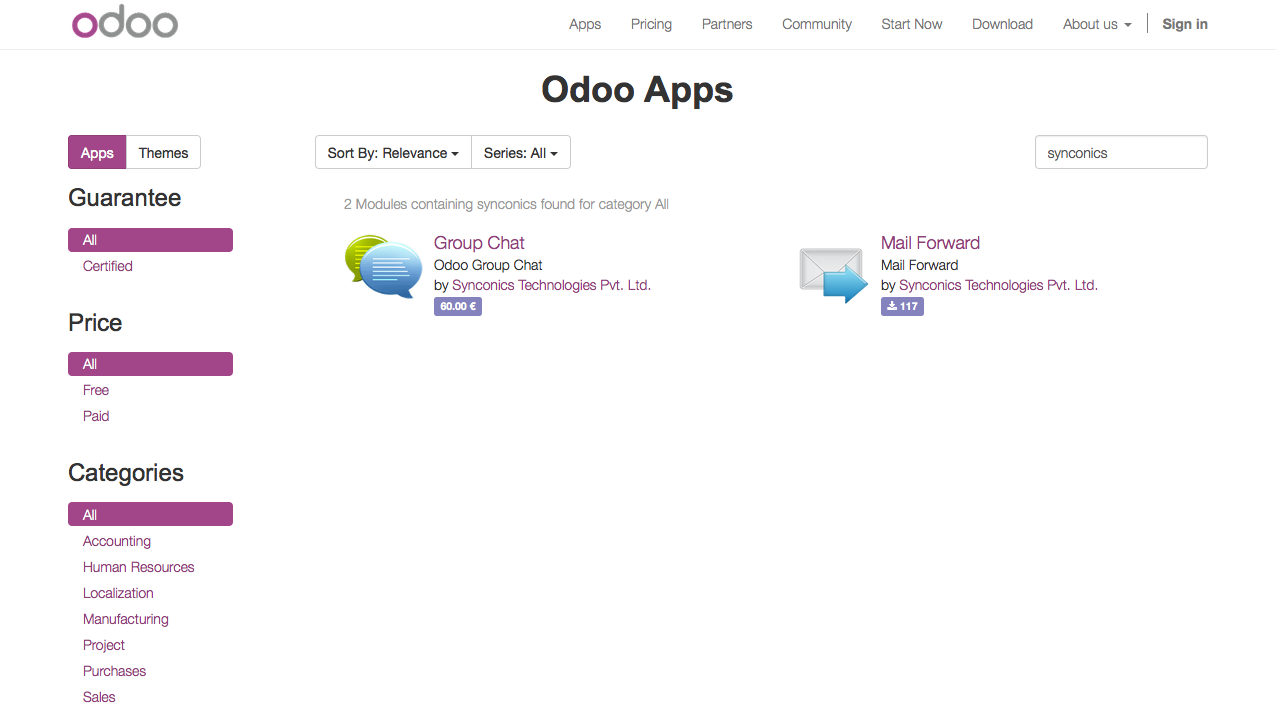Select All under Price
The height and width of the screenshot is (711, 1276).
point(150,364)
